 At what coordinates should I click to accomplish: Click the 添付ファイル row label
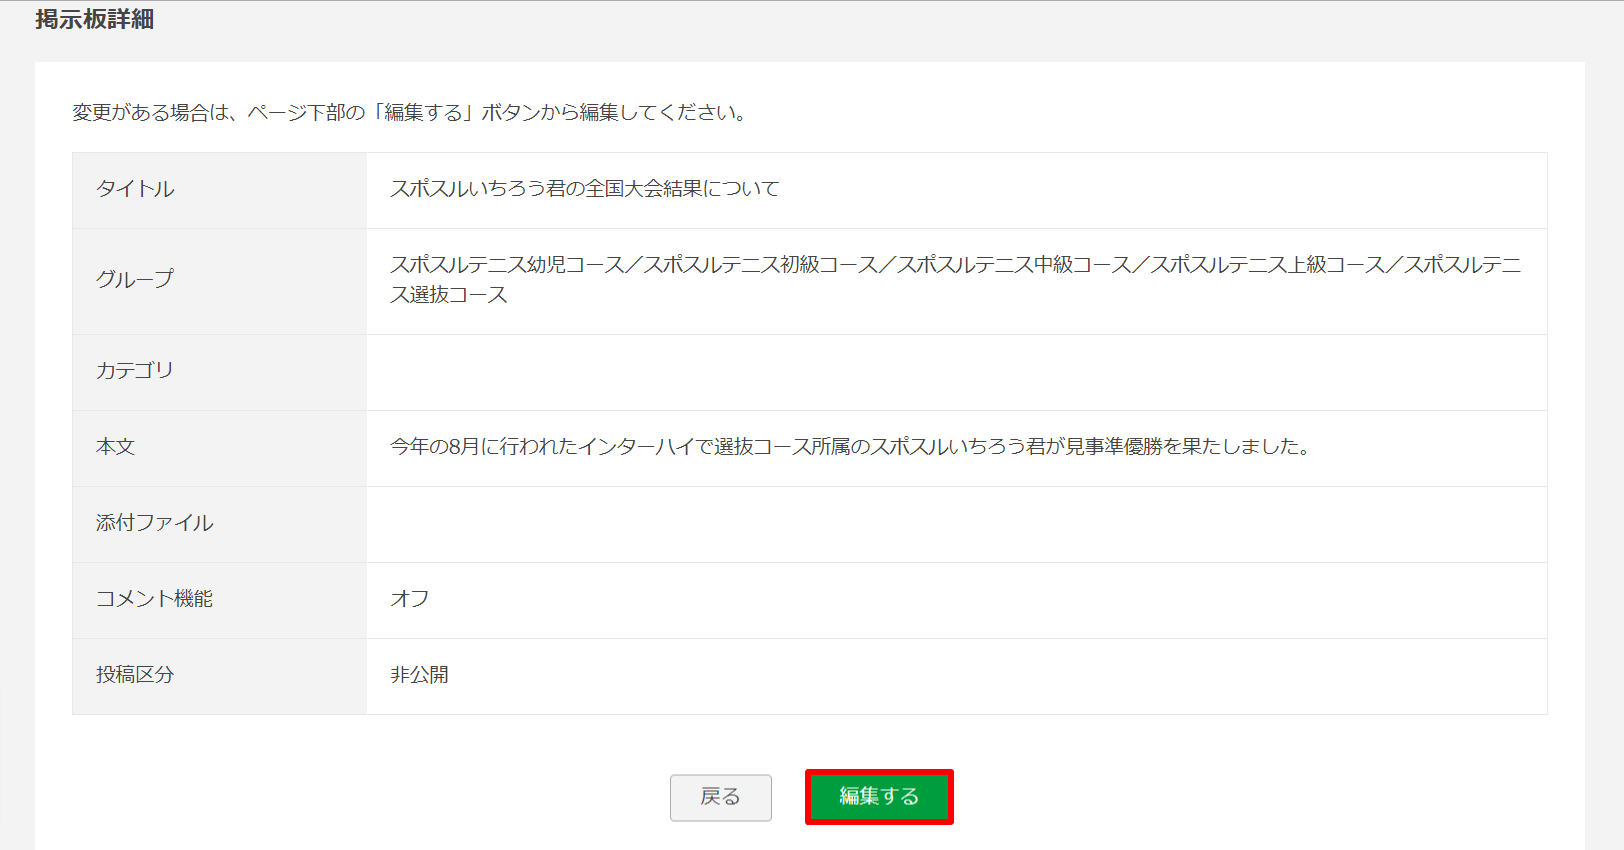[x=155, y=523]
